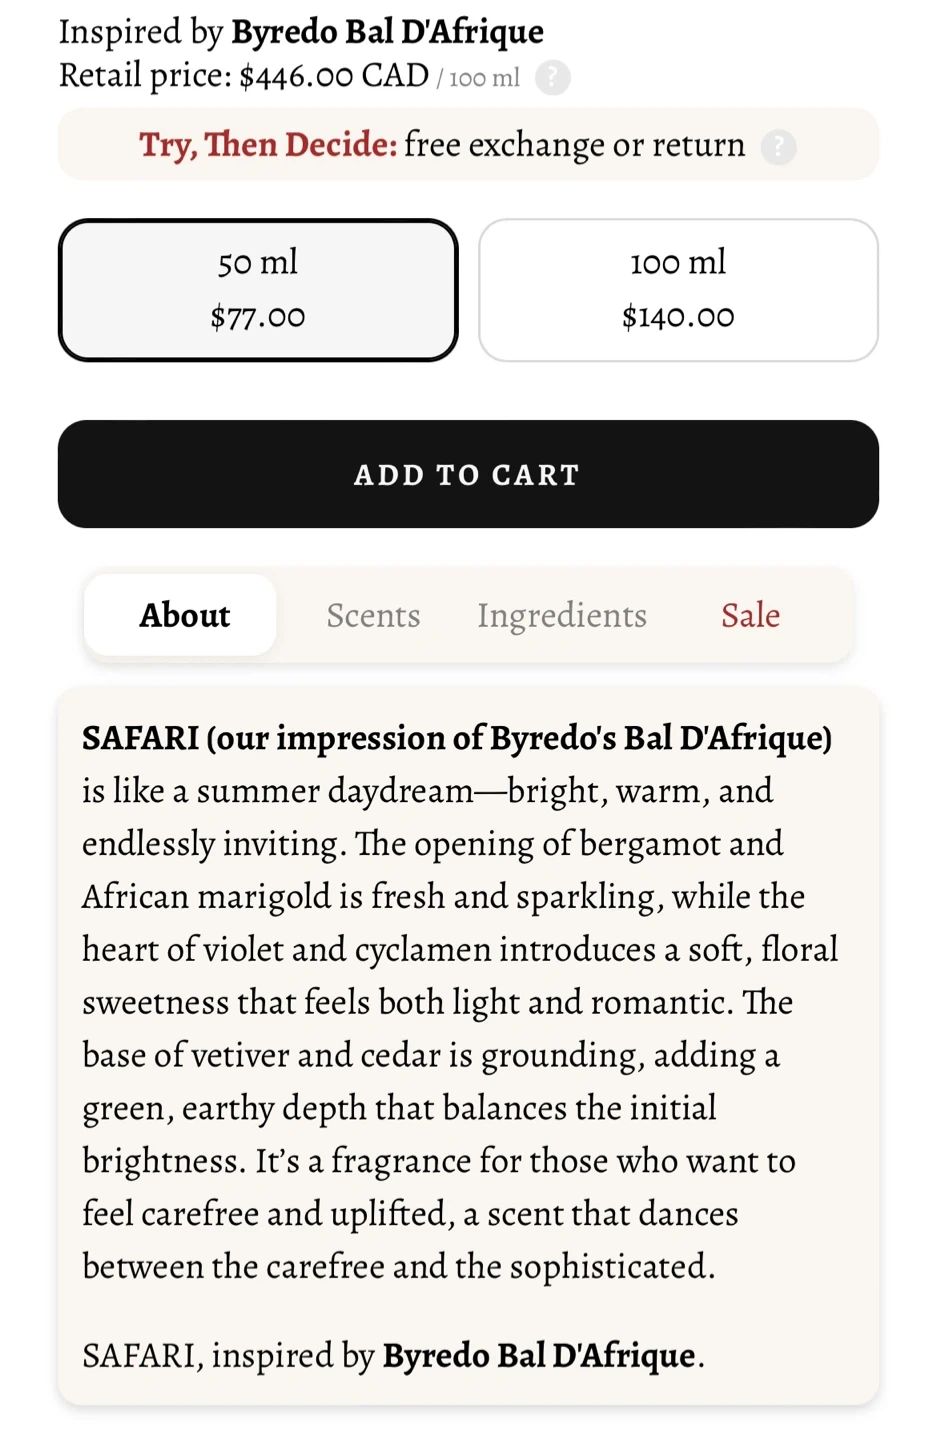Viewport: 937px width, 1440px height.
Task: Click the $77.00 price label
Action: pyautogui.click(x=258, y=317)
